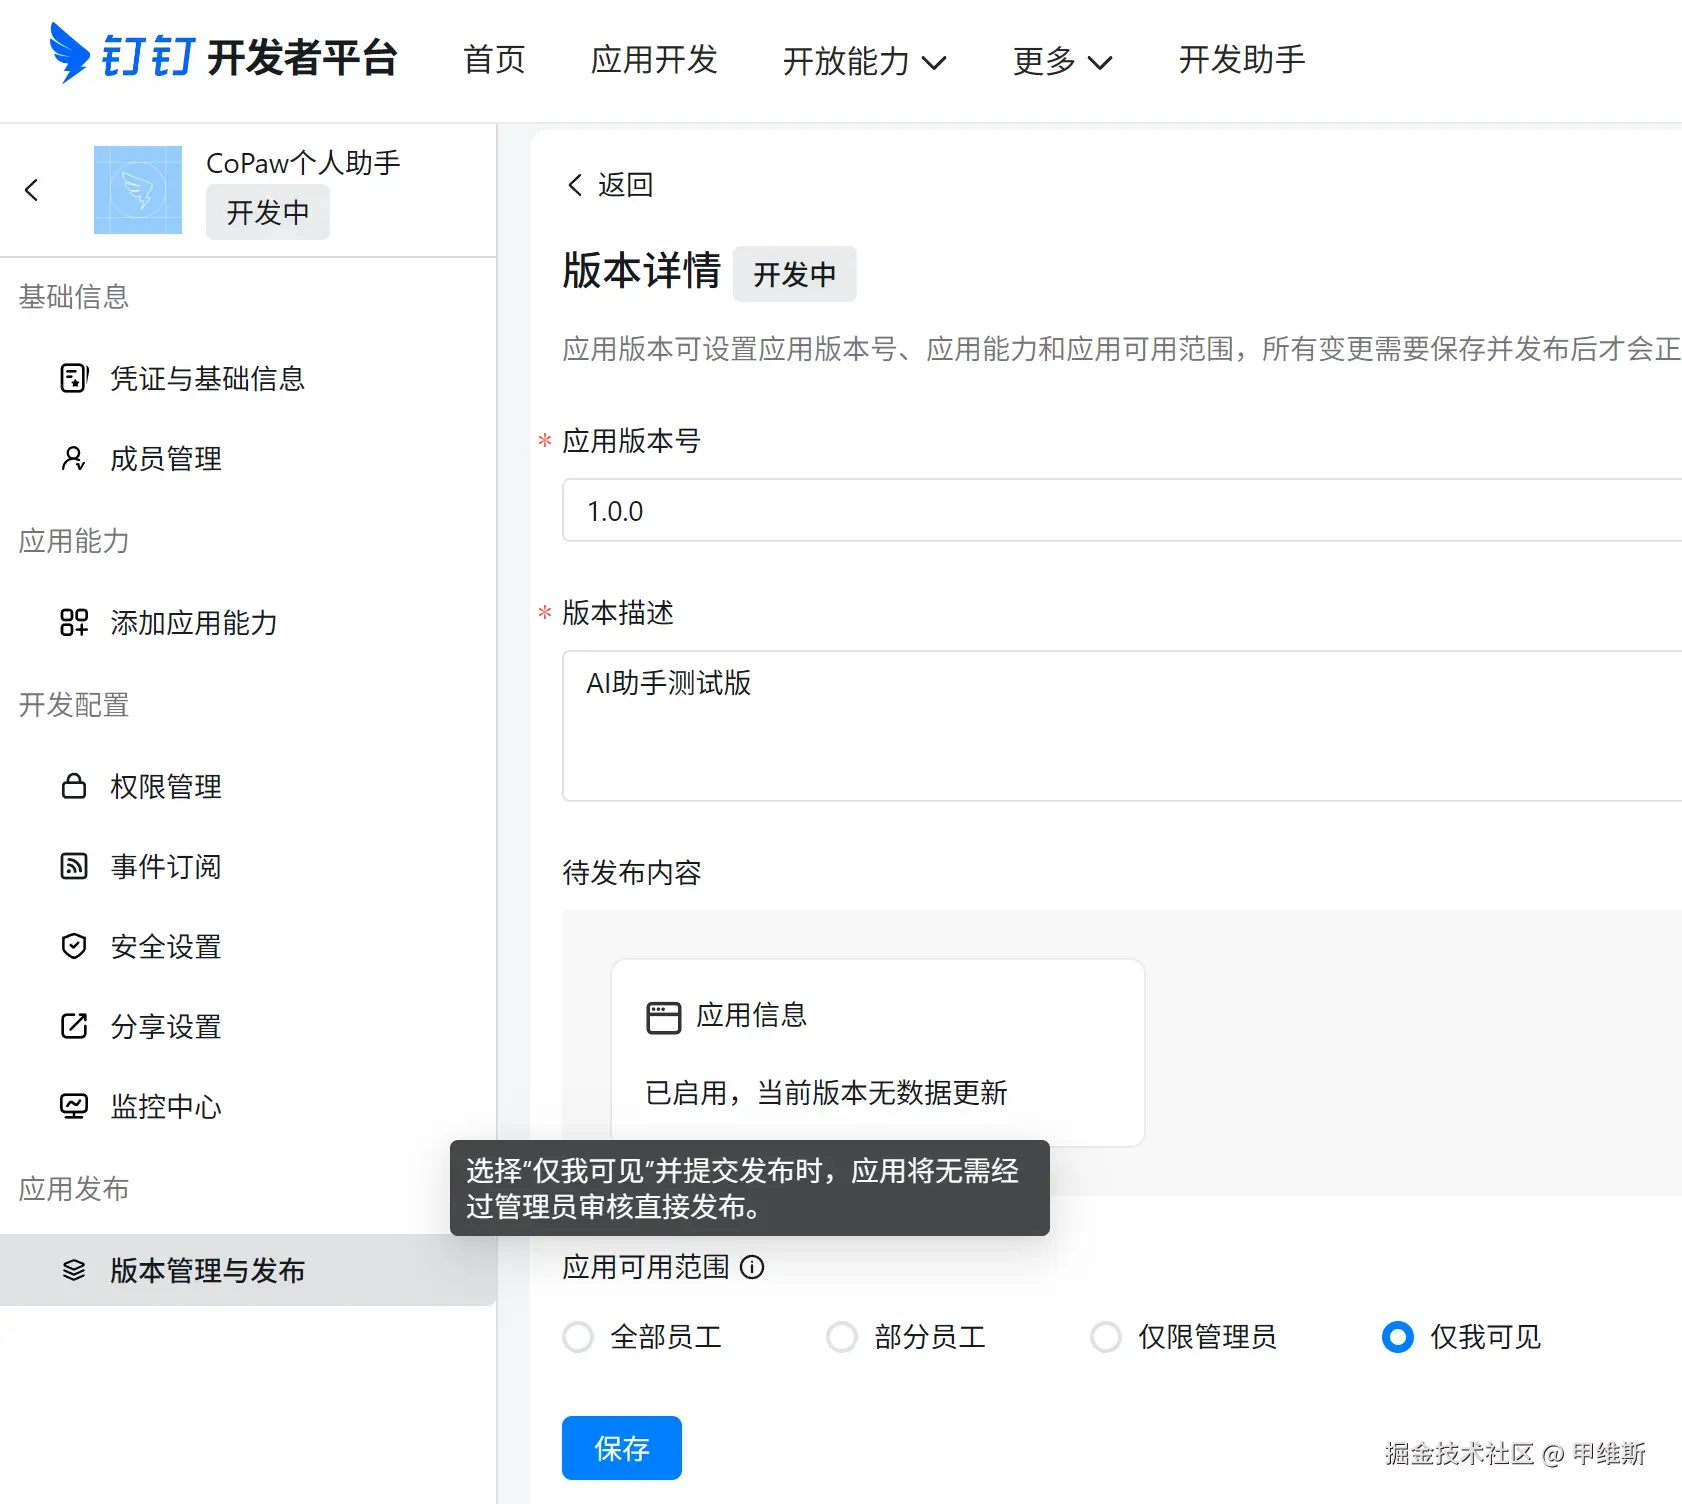Click the 开发中 badge beside 版本详情
Image resolution: width=1682 pixels, height=1504 pixels.
tap(795, 274)
